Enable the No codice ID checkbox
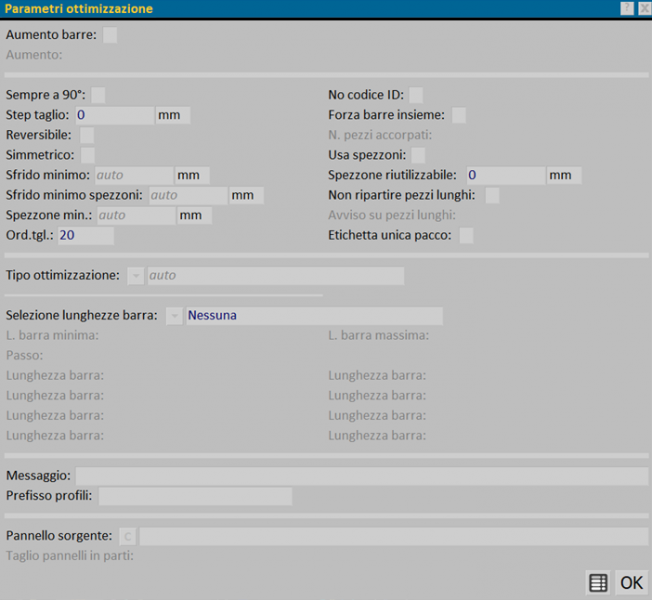Screen dimensions: 652x600 [x=416, y=95]
